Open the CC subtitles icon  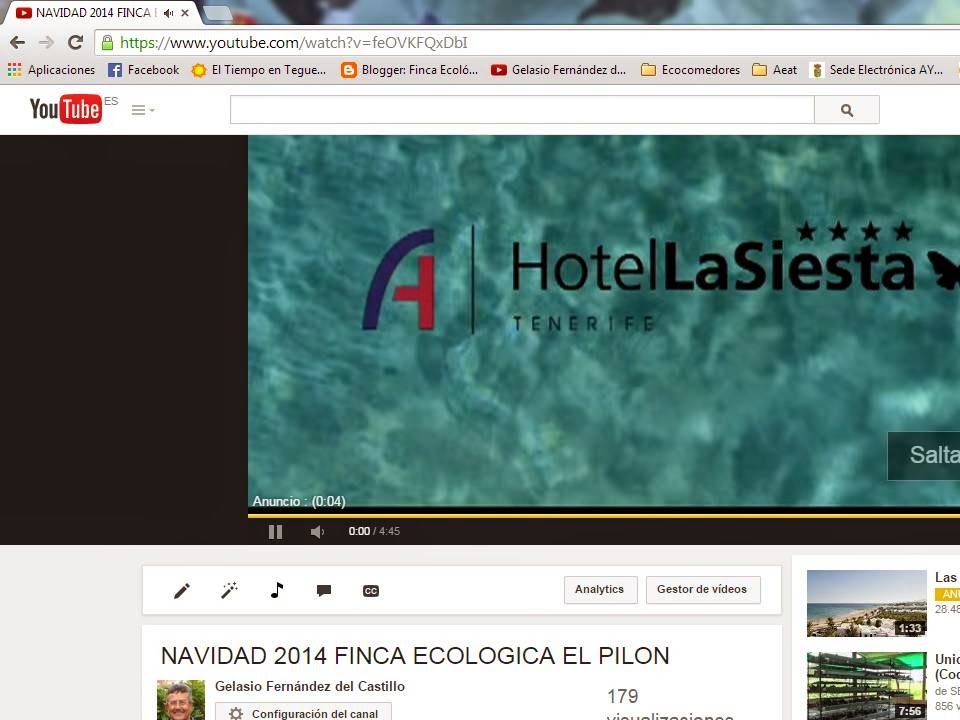click(x=371, y=591)
